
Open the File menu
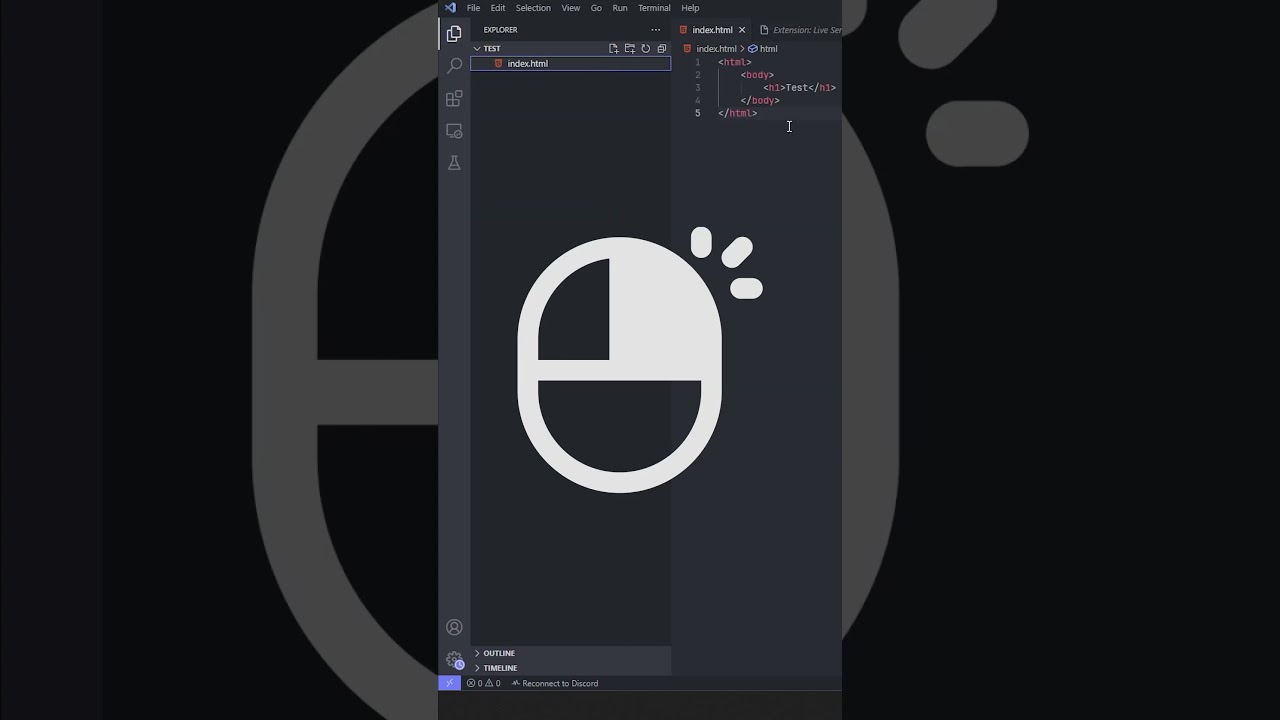pos(473,8)
